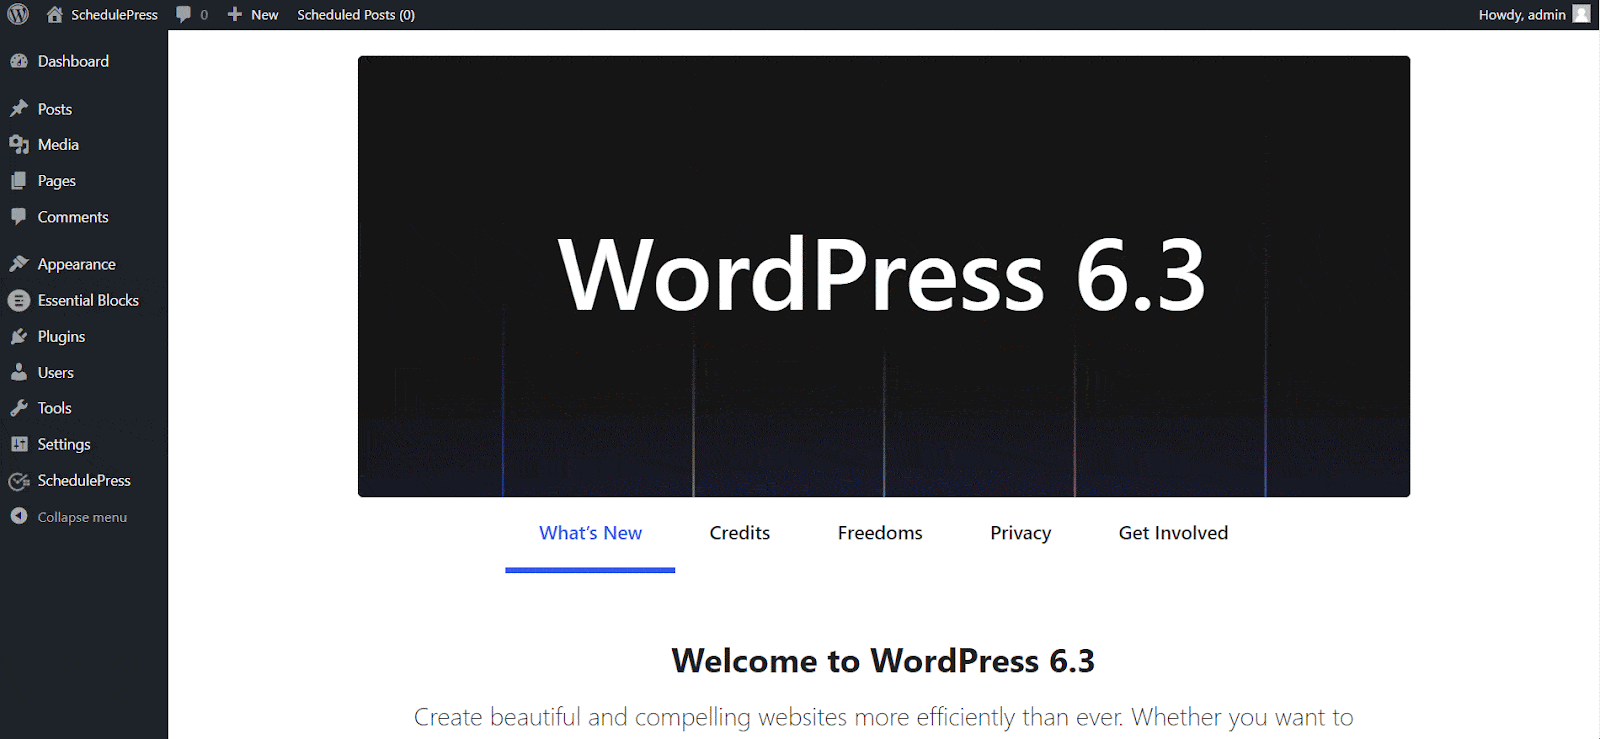Viewport: 1600px width, 739px height.
Task: Click the SchedulePress sidebar icon
Action: pyautogui.click(x=19, y=481)
